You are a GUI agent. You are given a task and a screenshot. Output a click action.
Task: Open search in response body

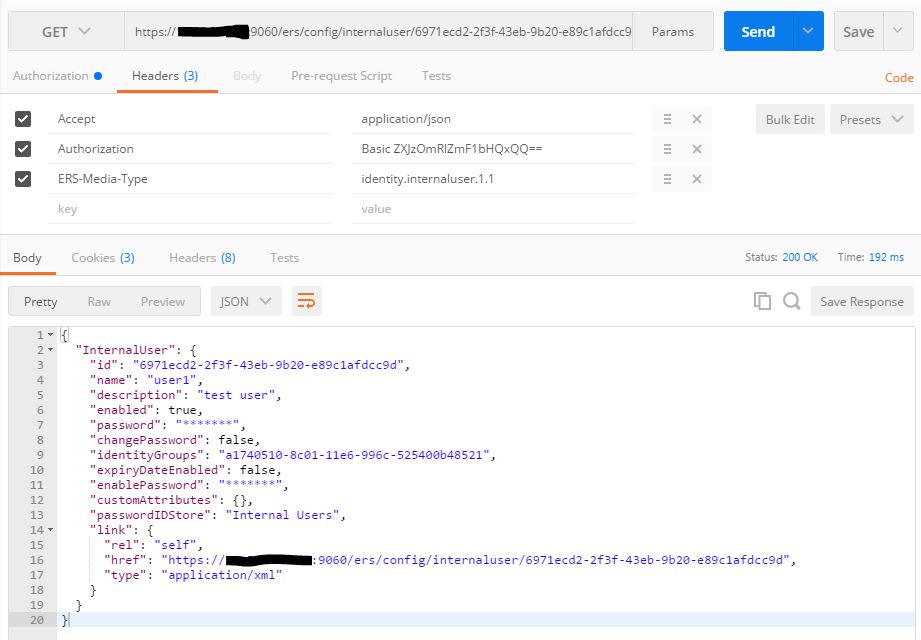coord(791,301)
